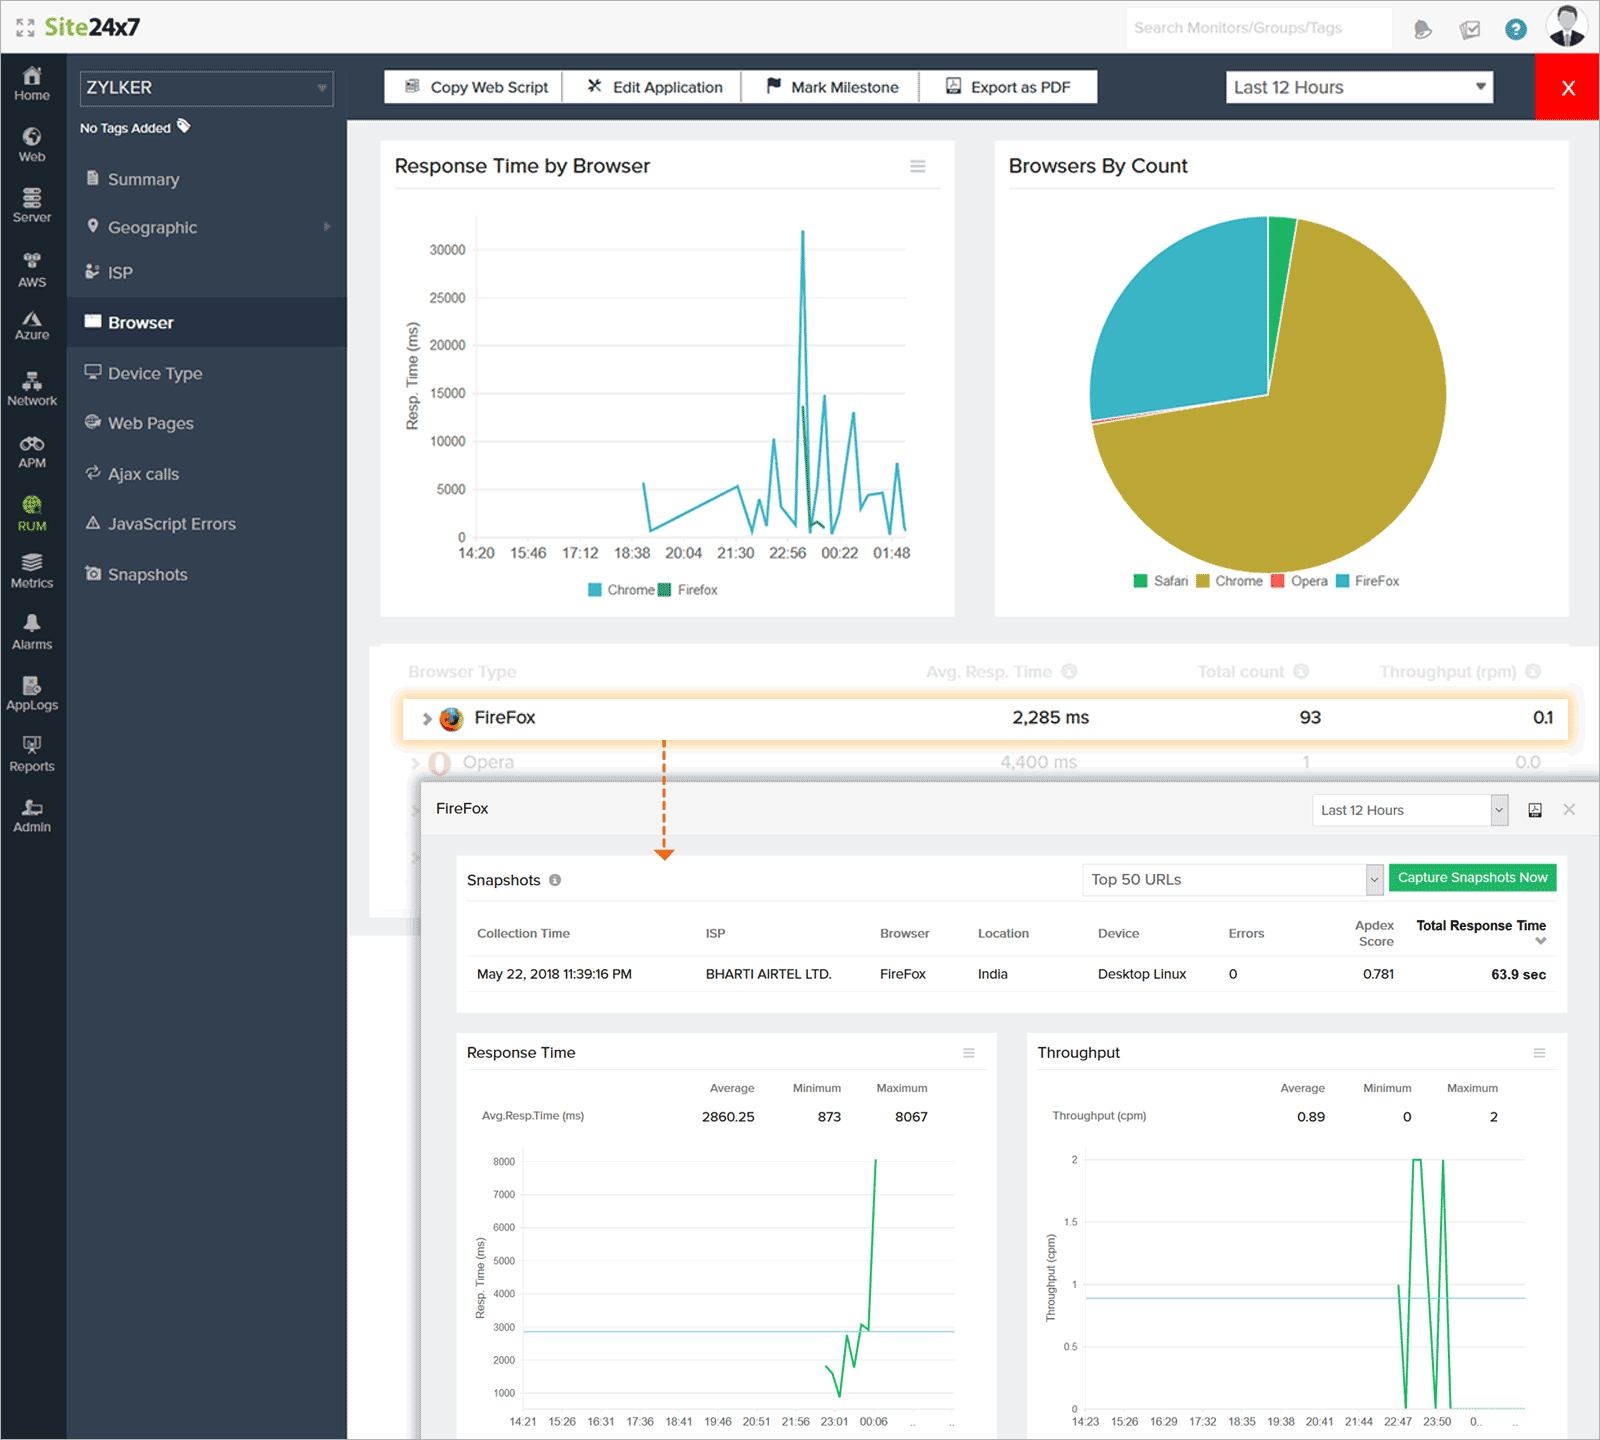Click the Edit Application button
The height and width of the screenshot is (1440, 1600).
click(652, 87)
